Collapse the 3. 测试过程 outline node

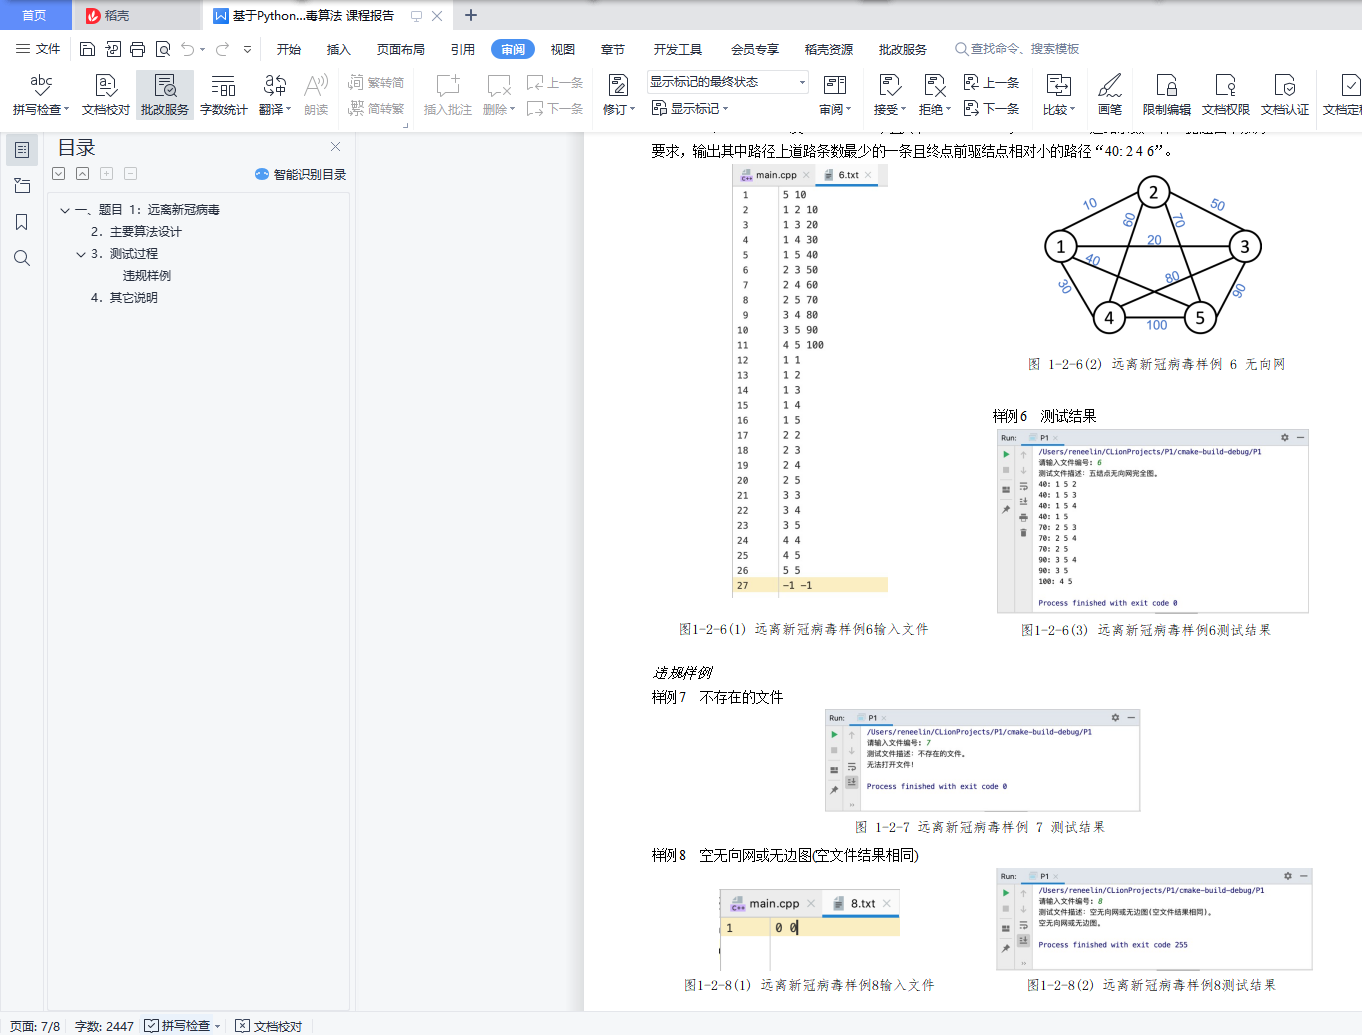tap(81, 255)
